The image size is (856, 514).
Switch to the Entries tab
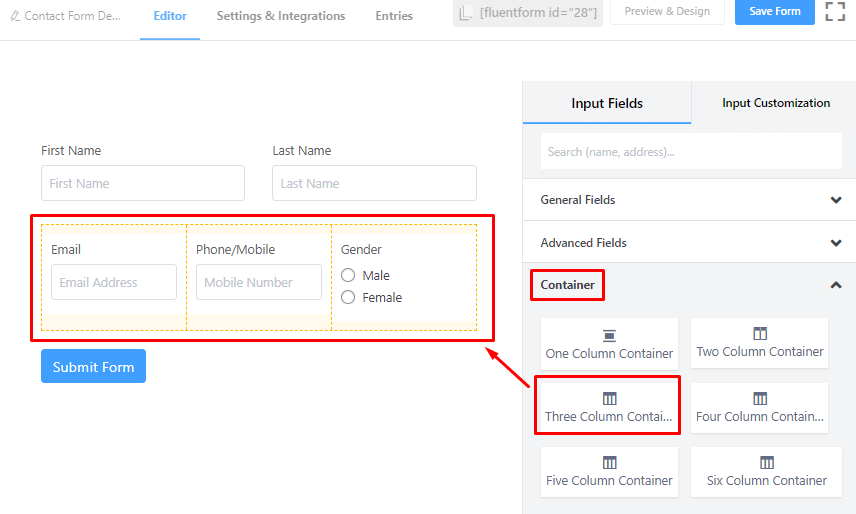(x=394, y=16)
